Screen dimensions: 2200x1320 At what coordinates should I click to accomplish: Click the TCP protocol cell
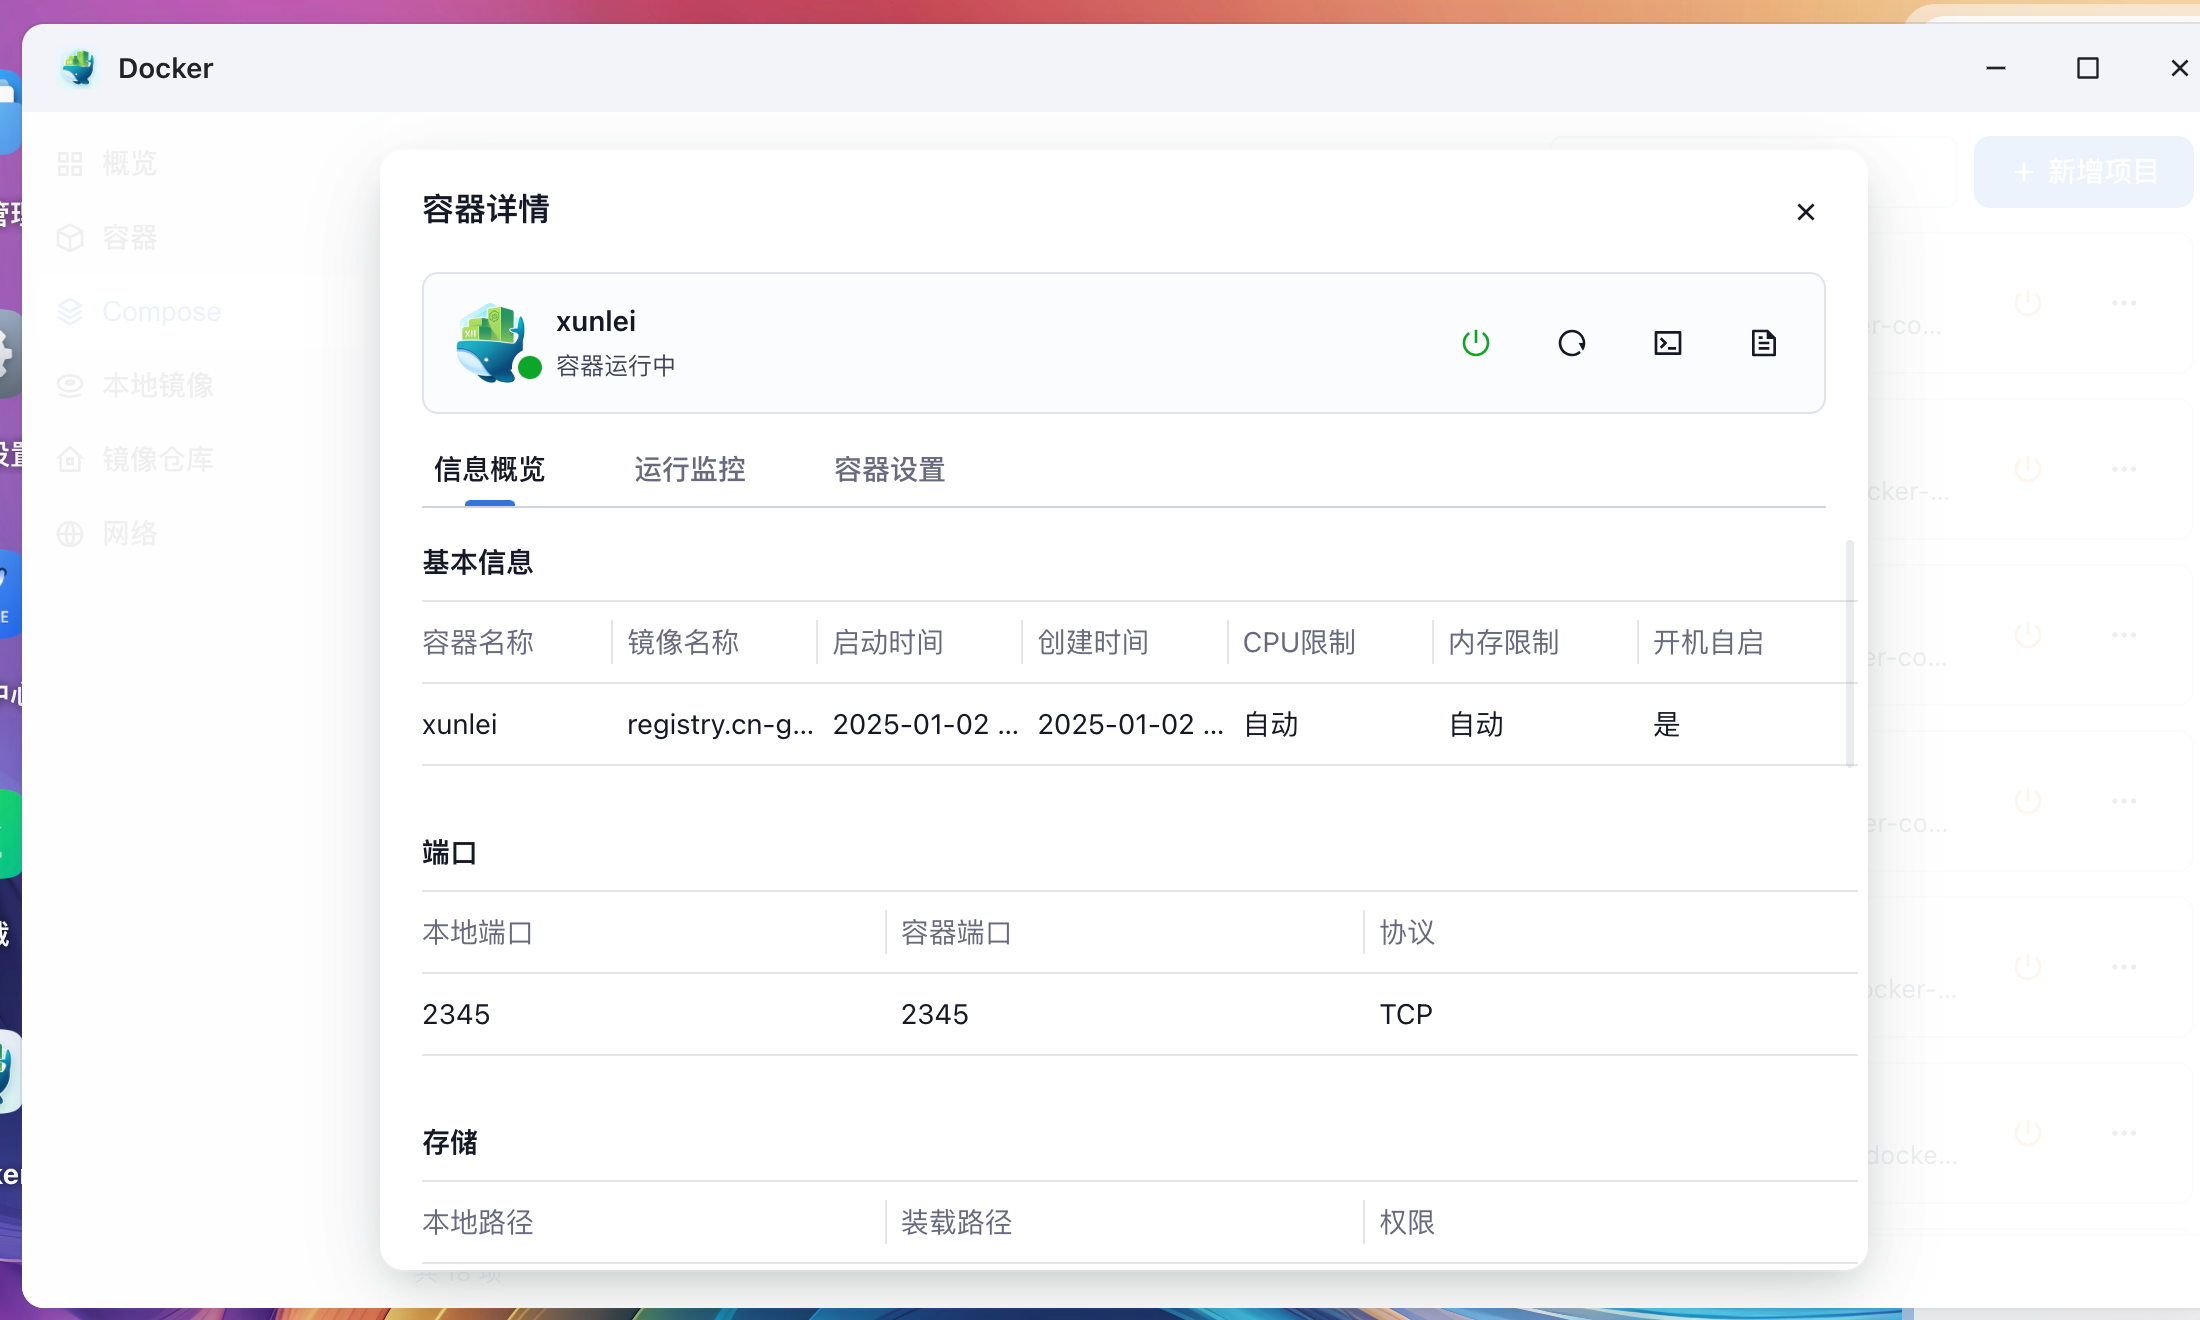tap(1406, 1014)
